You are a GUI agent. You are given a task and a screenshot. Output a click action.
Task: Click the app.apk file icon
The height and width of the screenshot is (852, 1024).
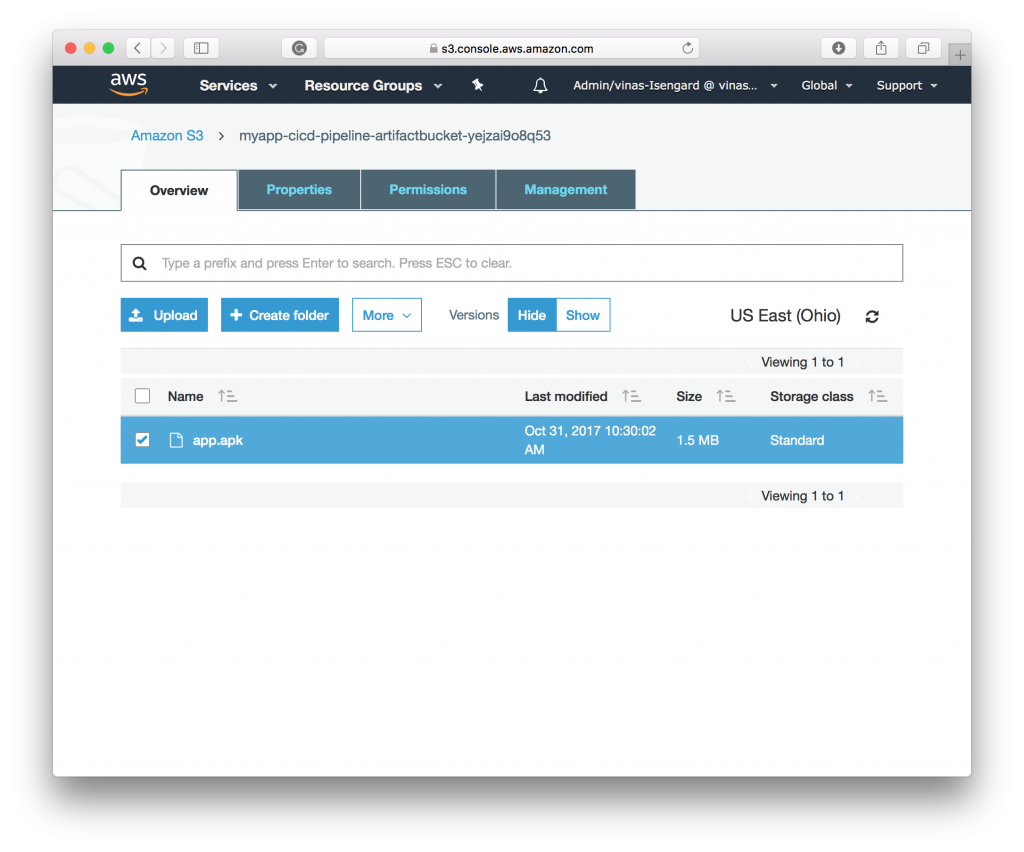click(176, 440)
